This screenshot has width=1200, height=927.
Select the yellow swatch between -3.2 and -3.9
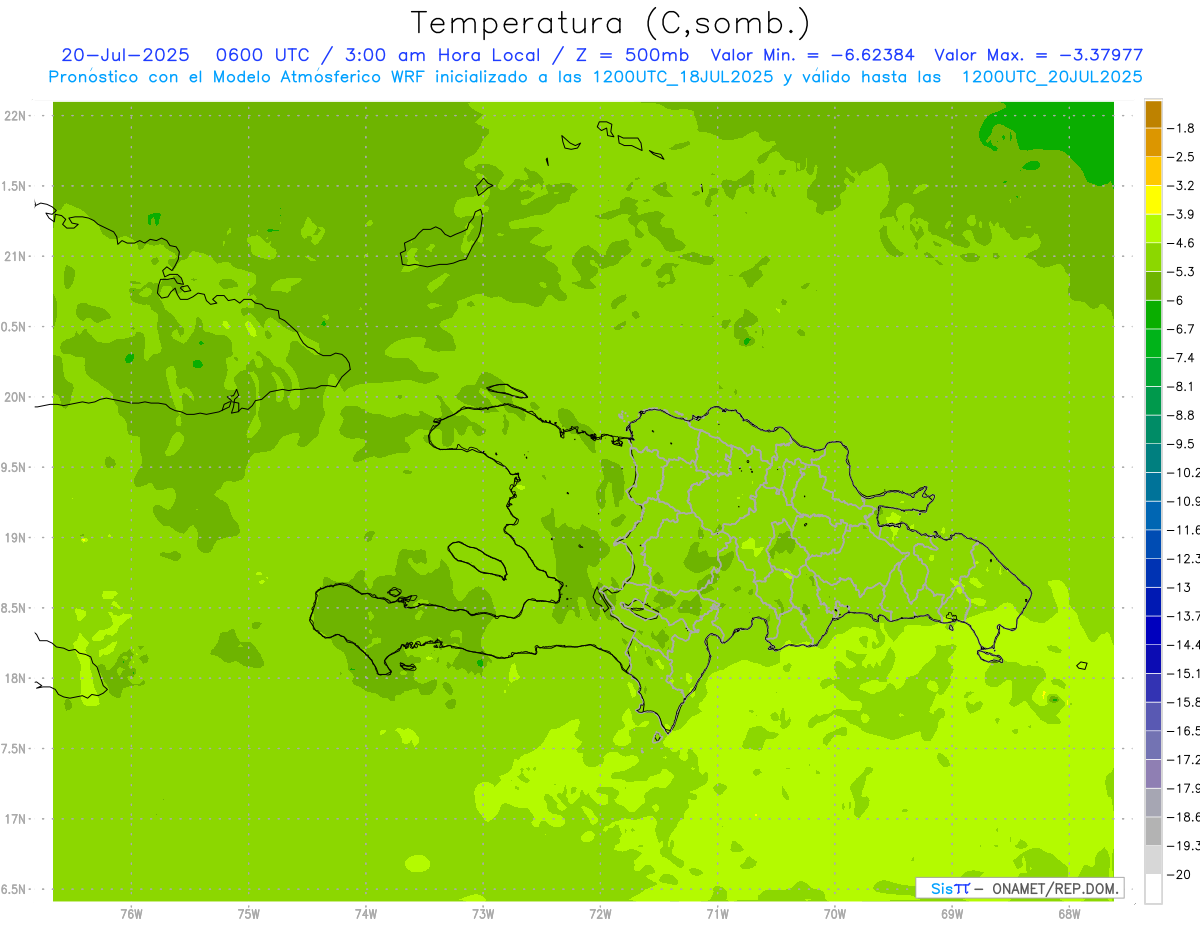point(1153,200)
